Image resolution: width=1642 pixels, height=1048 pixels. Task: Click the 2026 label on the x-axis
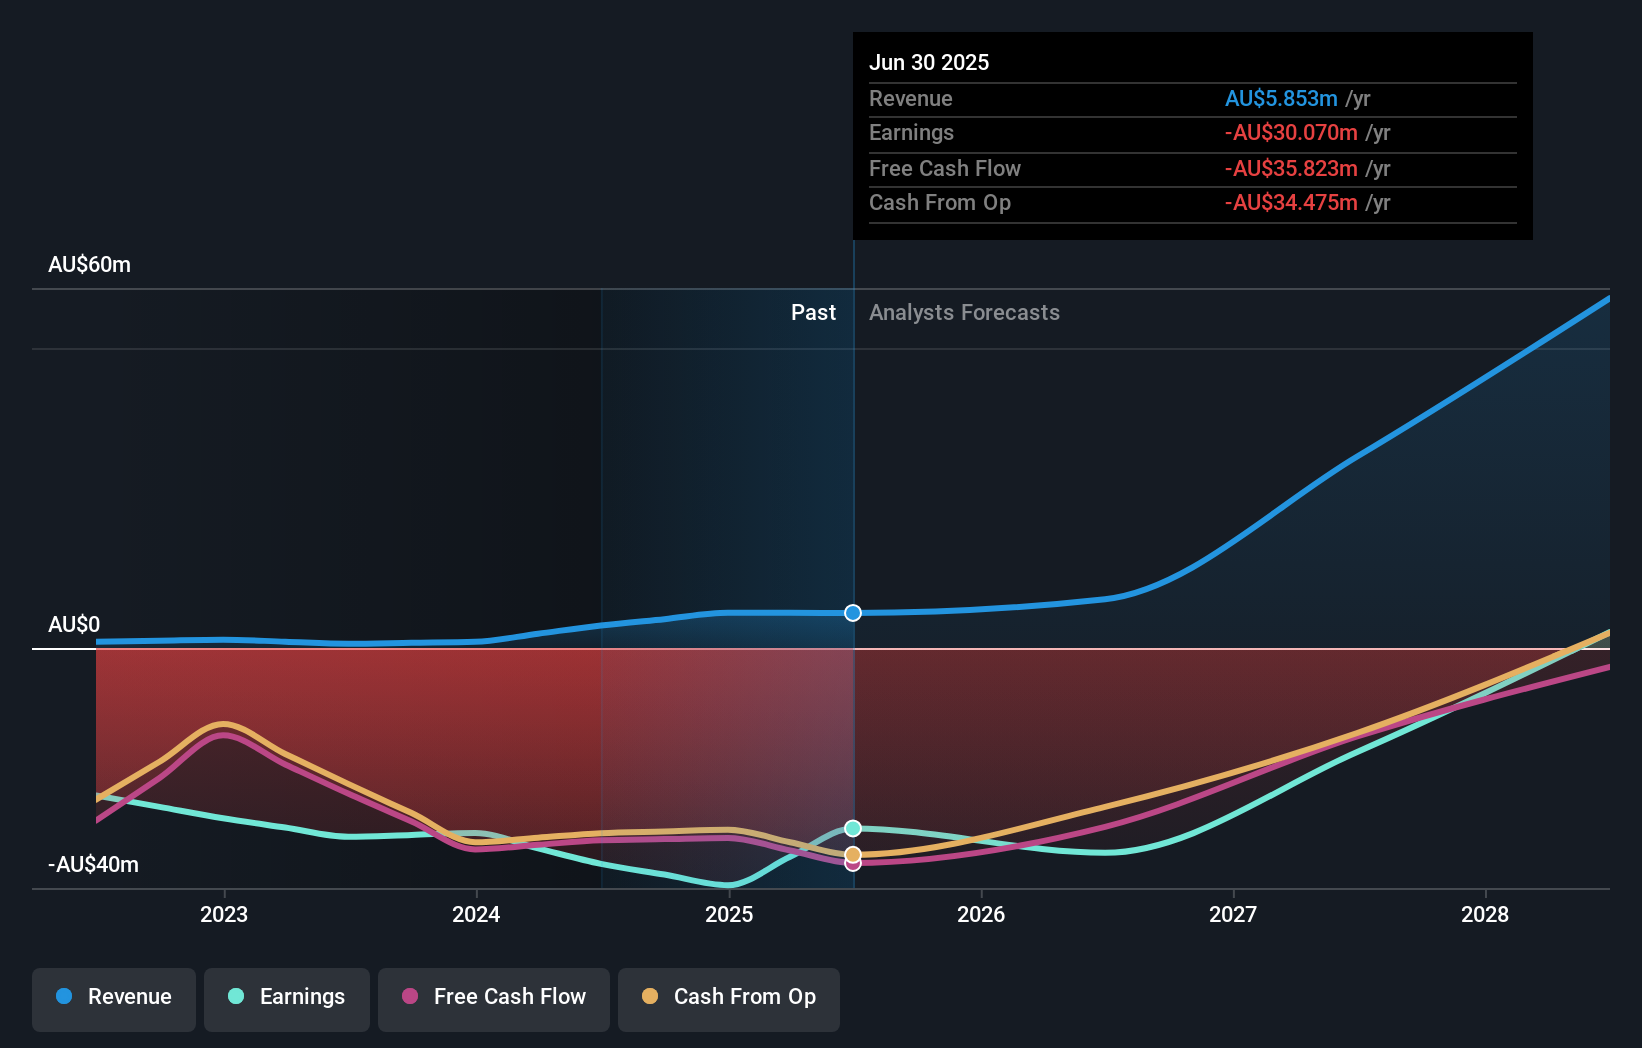click(982, 914)
